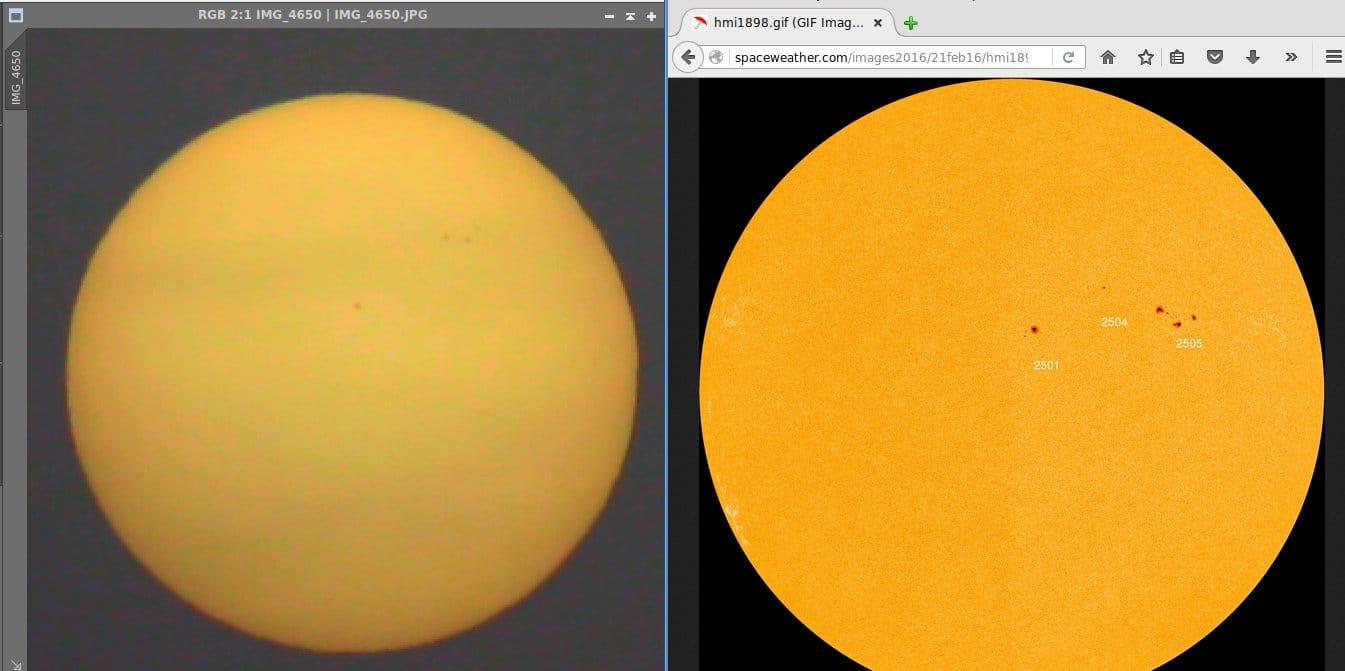
Task: Show bookmarks list icon in toolbar
Action: (1177, 57)
